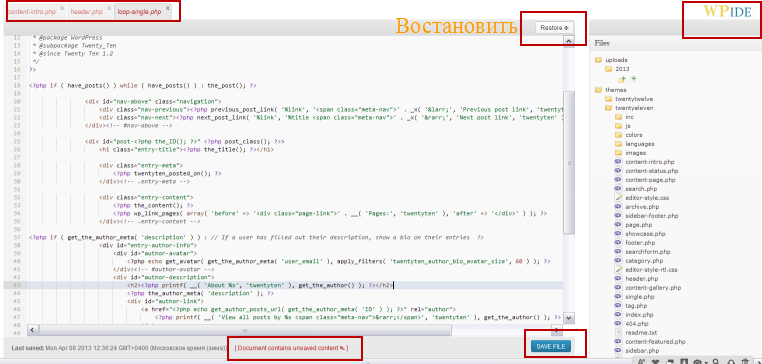
Task: Open page.php in the file tree
Action: coord(639,225)
